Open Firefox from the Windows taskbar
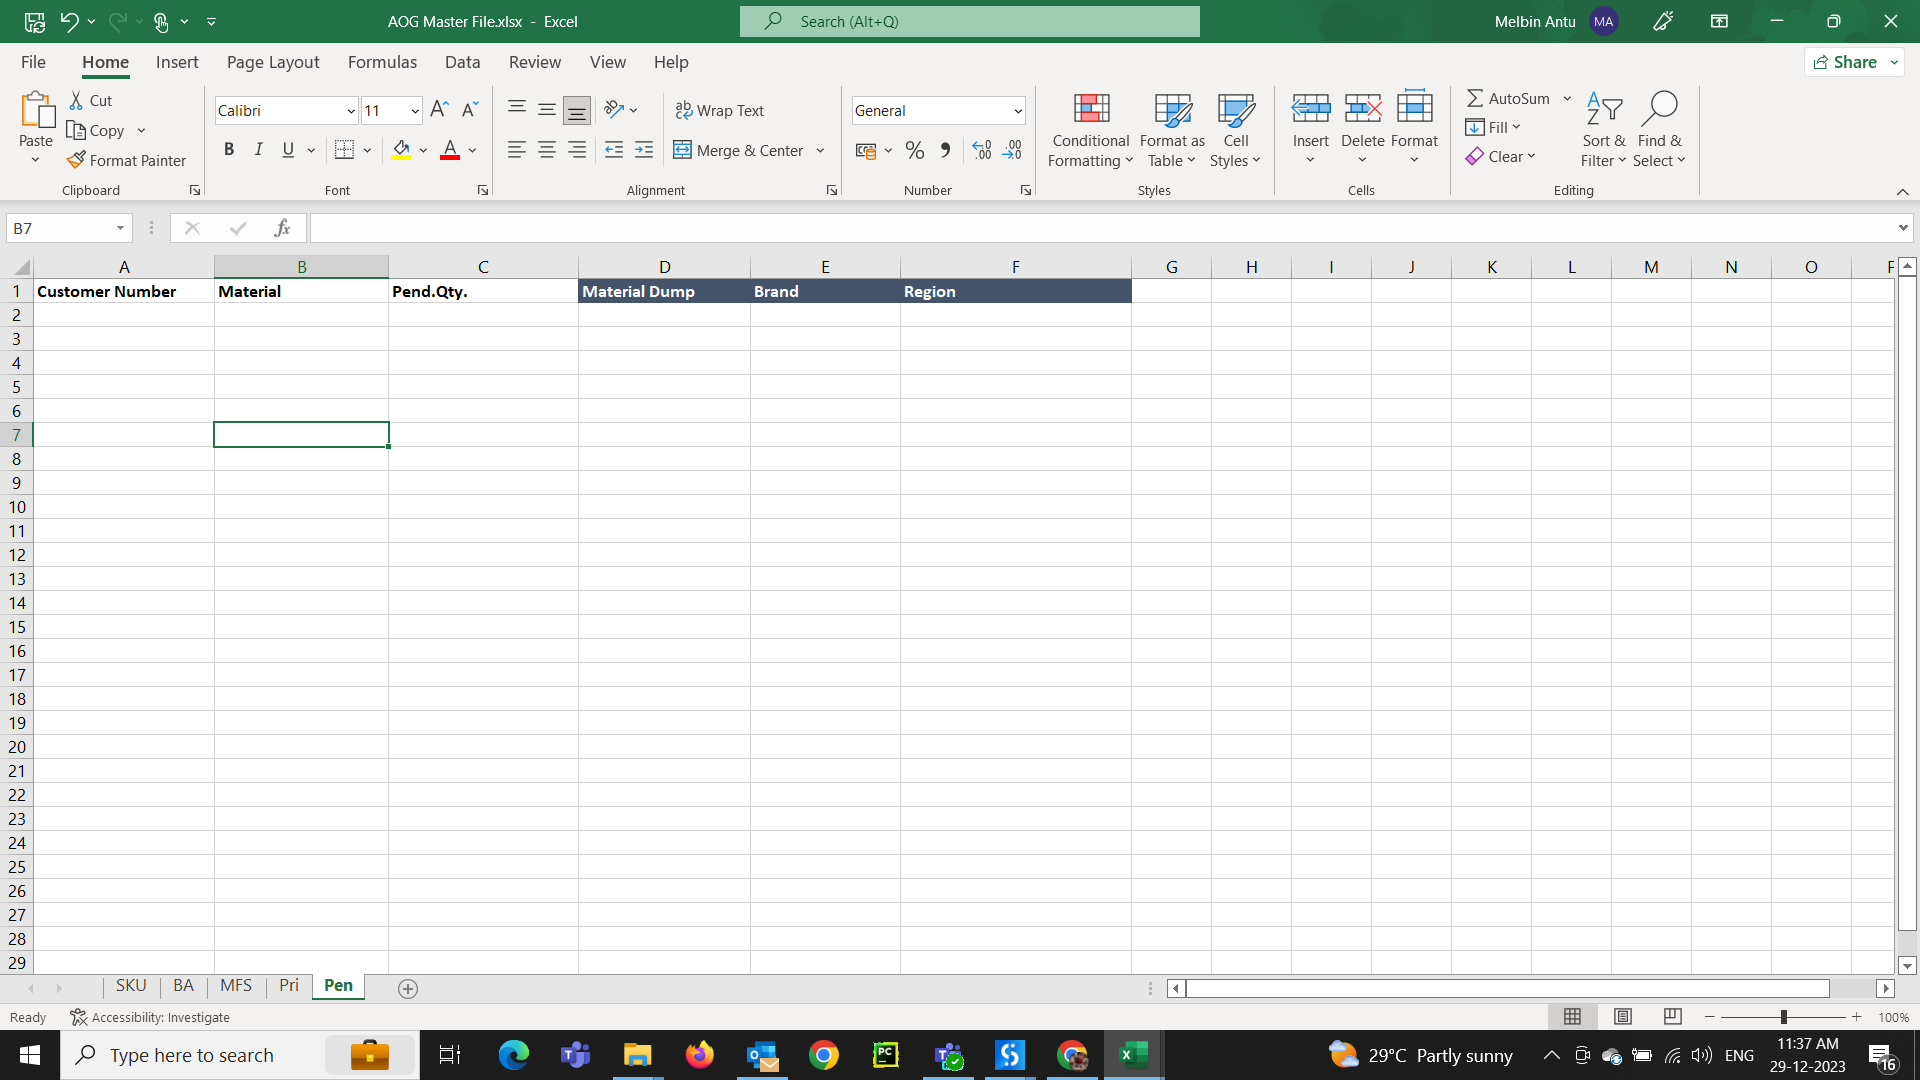 coord(699,1055)
